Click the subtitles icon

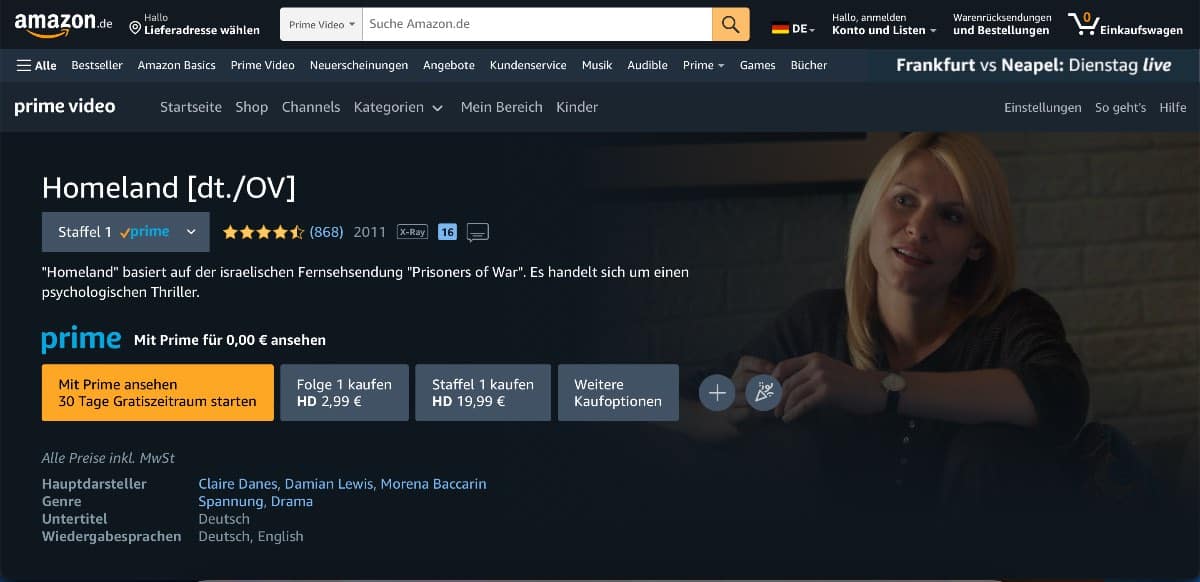[478, 233]
